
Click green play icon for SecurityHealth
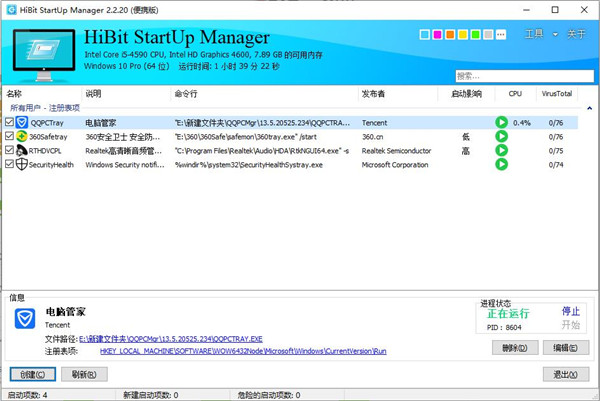pyautogui.click(x=502, y=164)
